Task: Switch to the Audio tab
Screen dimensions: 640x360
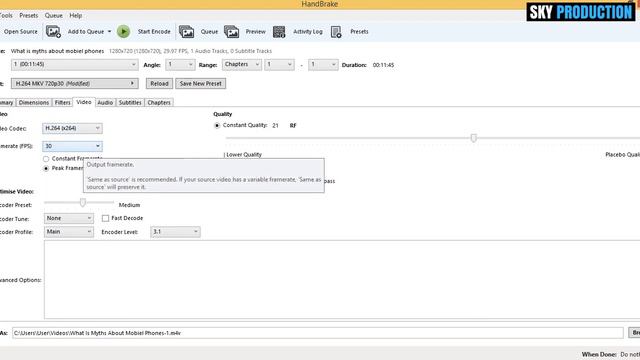Action: point(105,102)
